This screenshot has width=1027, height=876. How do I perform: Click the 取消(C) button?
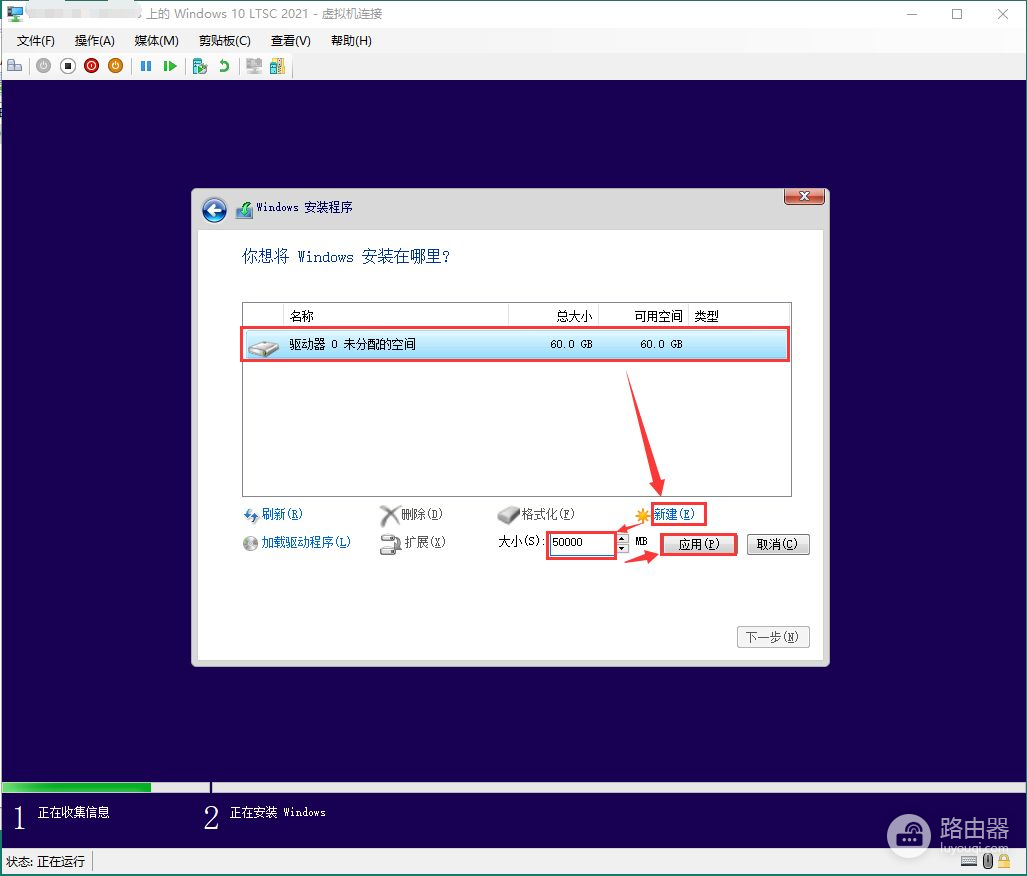click(x=777, y=545)
